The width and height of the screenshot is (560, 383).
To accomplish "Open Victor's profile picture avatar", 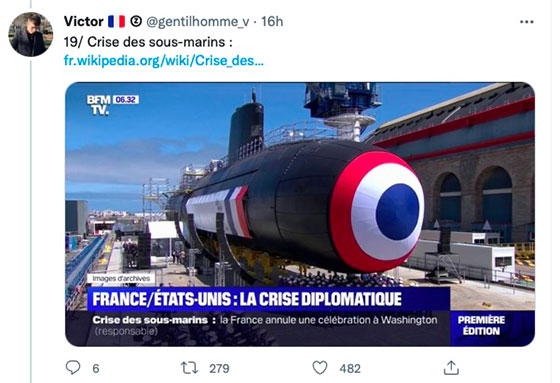I will click(x=31, y=34).
